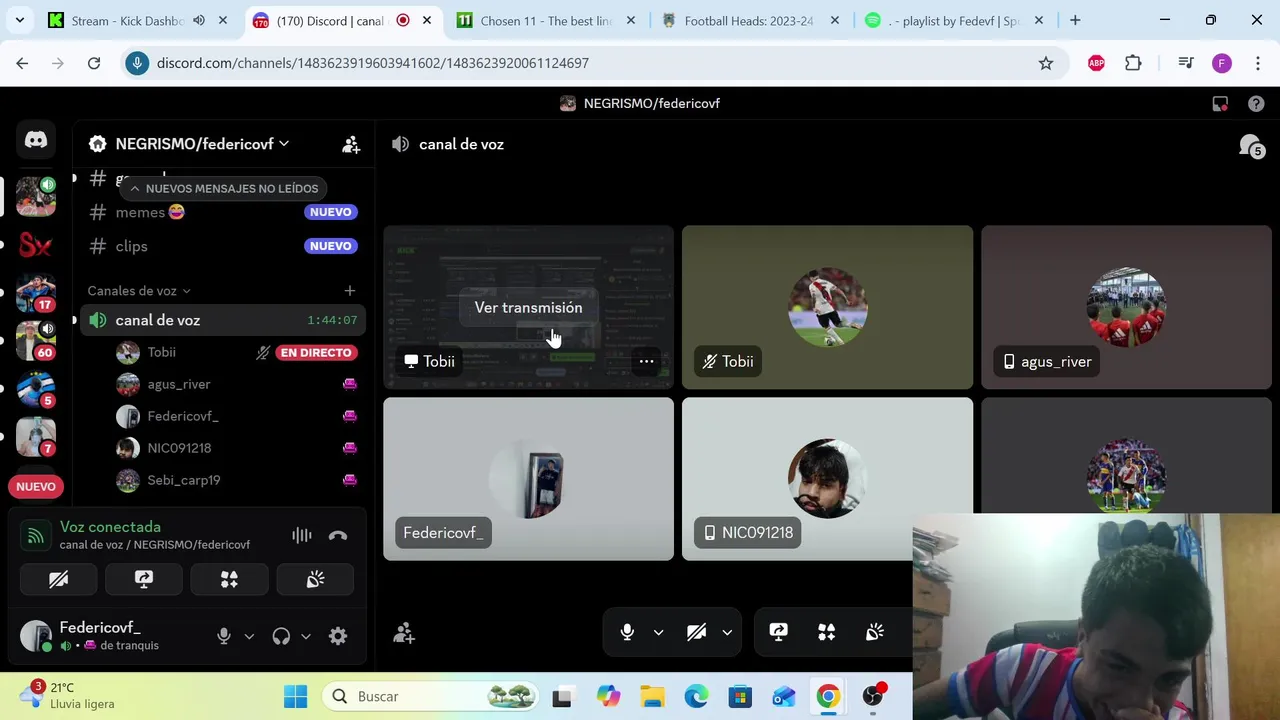Open the member list icon showing 5
The height and width of the screenshot is (720, 1280).
(x=1251, y=147)
